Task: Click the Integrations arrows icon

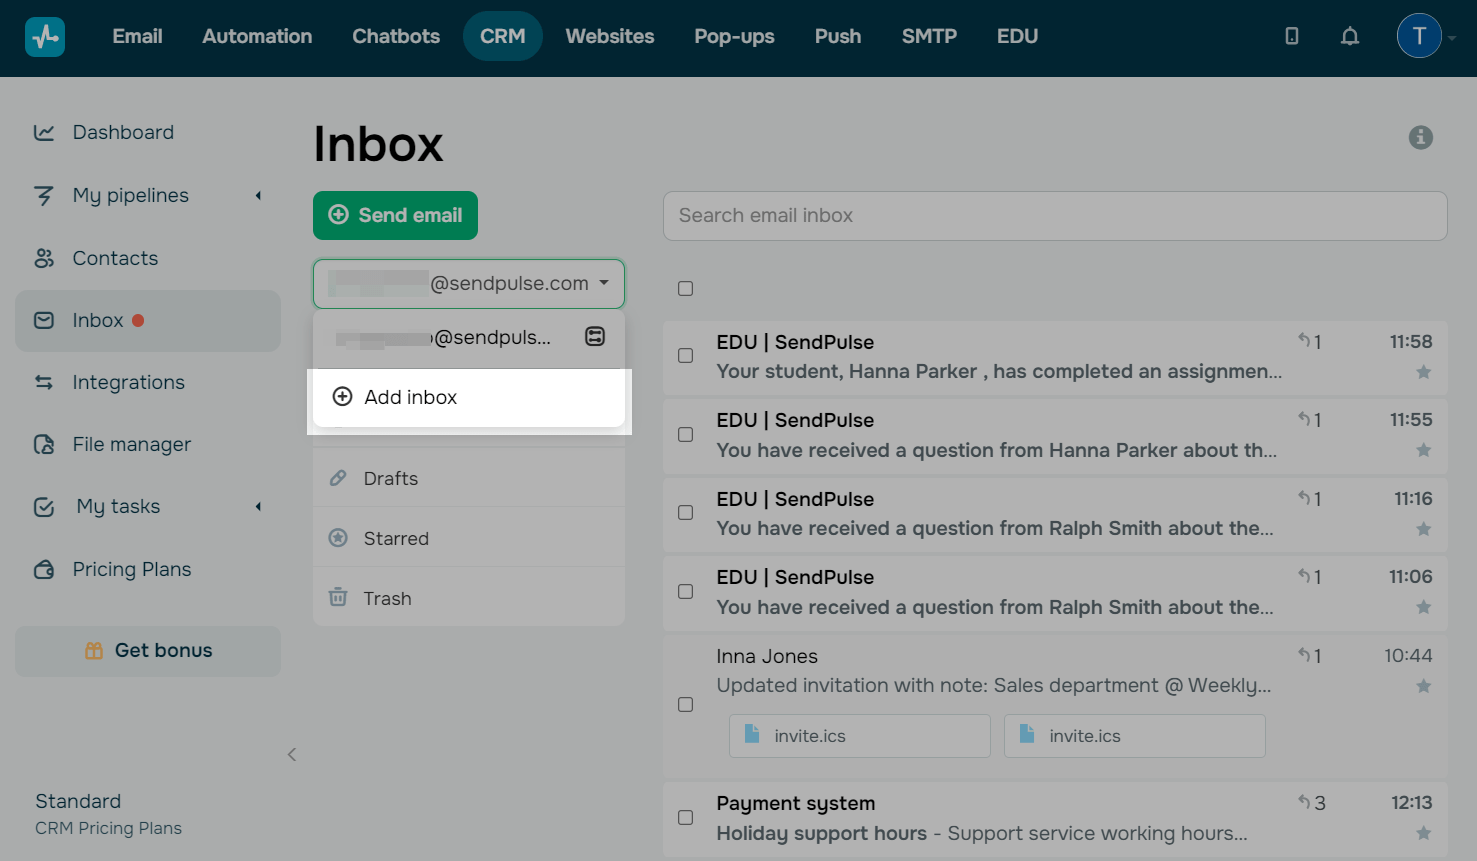Action: (x=44, y=382)
